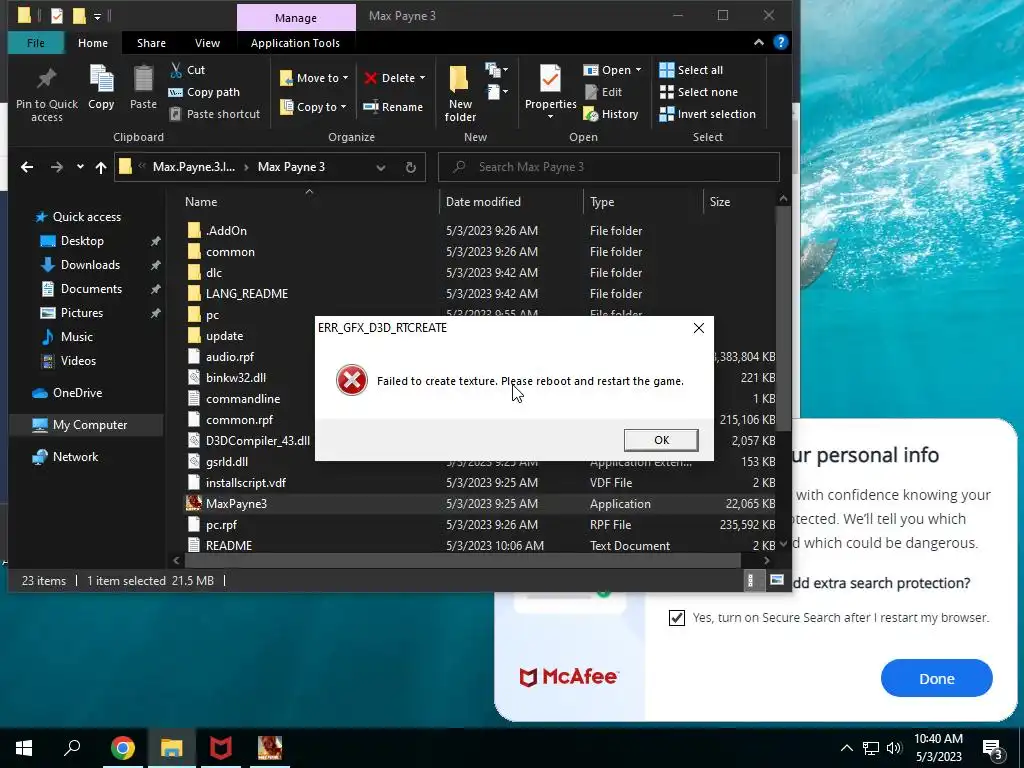The width and height of the screenshot is (1024, 768).
Task: Select OneDrive in navigation pane
Action: click(77, 393)
